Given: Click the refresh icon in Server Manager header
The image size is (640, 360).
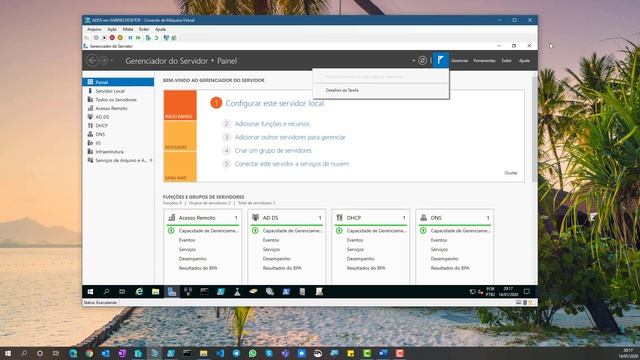Looking at the screenshot, I should pyautogui.click(x=422, y=60).
